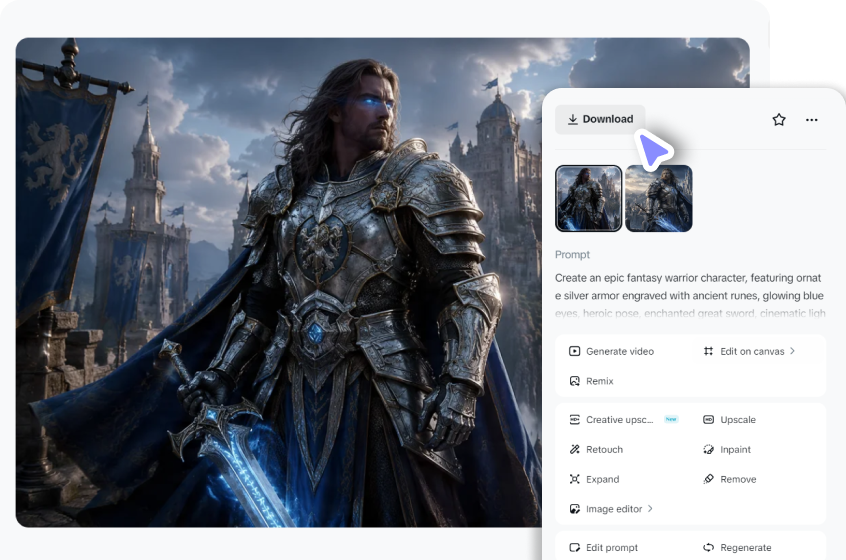This screenshot has width=846, height=560.
Task: Click the download arrow icon
Action: click(x=572, y=119)
